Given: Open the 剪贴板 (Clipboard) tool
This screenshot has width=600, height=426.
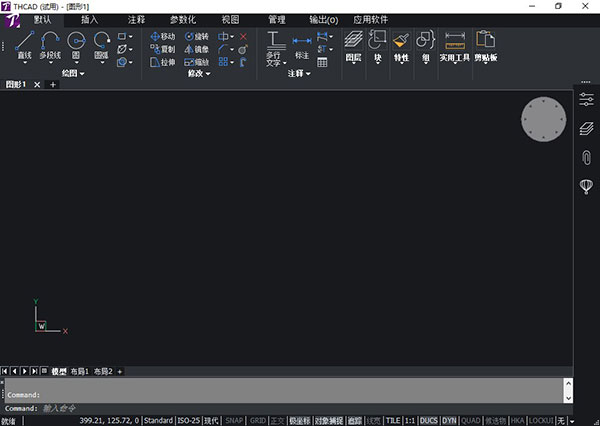Looking at the screenshot, I should (486, 45).
